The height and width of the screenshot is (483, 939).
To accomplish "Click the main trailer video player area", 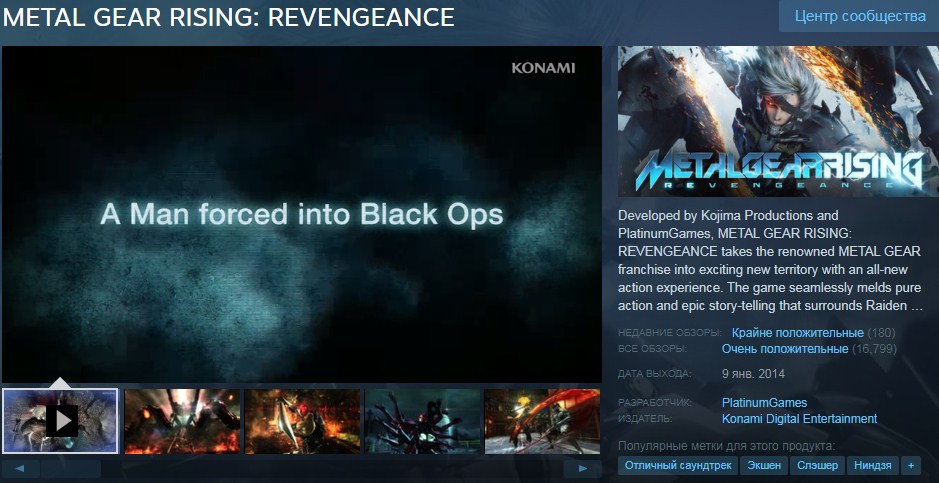I will [x=301, y=214].
